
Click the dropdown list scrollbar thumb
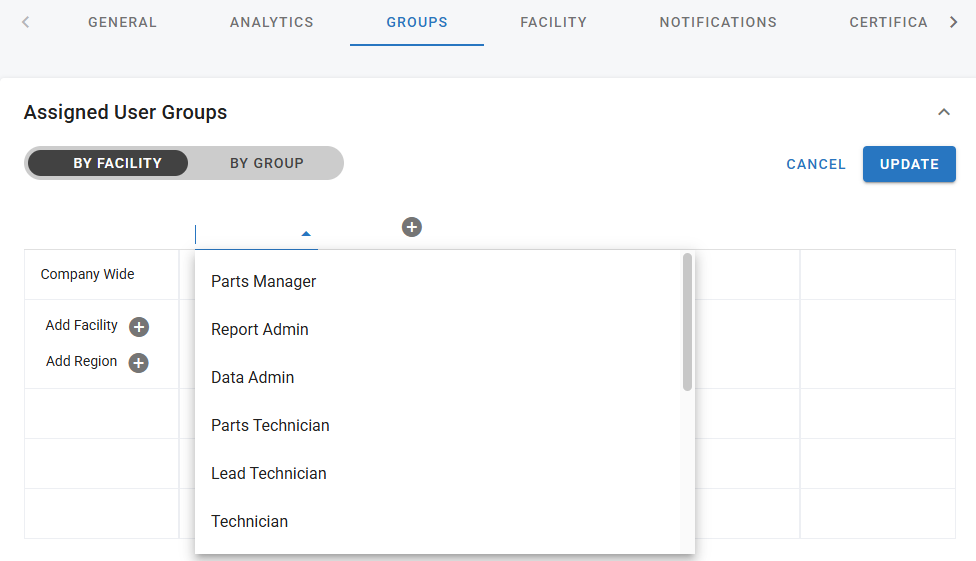[x=687, y=320]
